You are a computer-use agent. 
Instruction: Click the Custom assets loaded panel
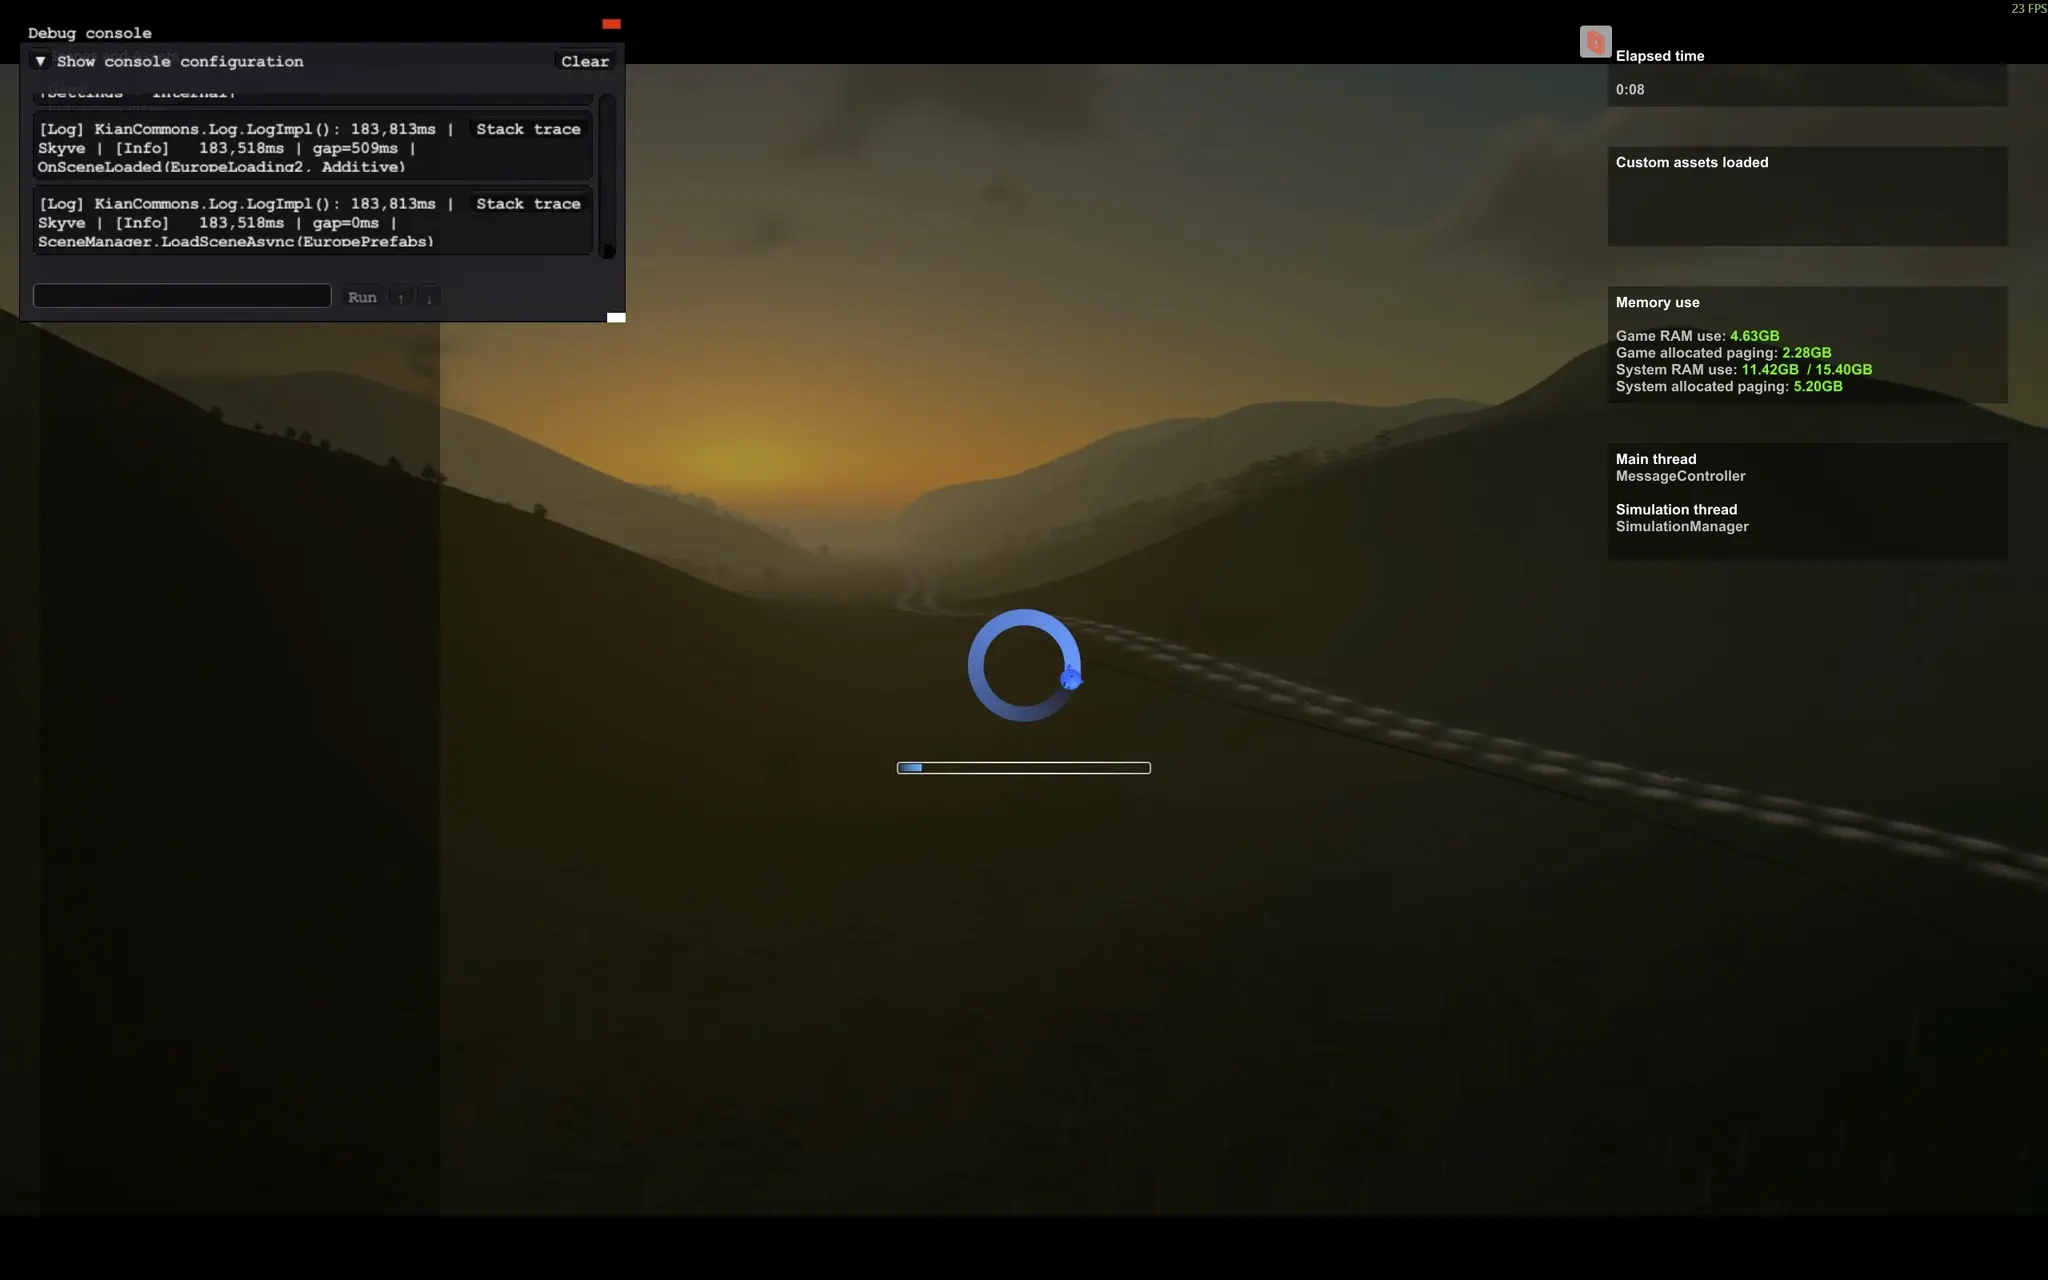pos(1806,197)
